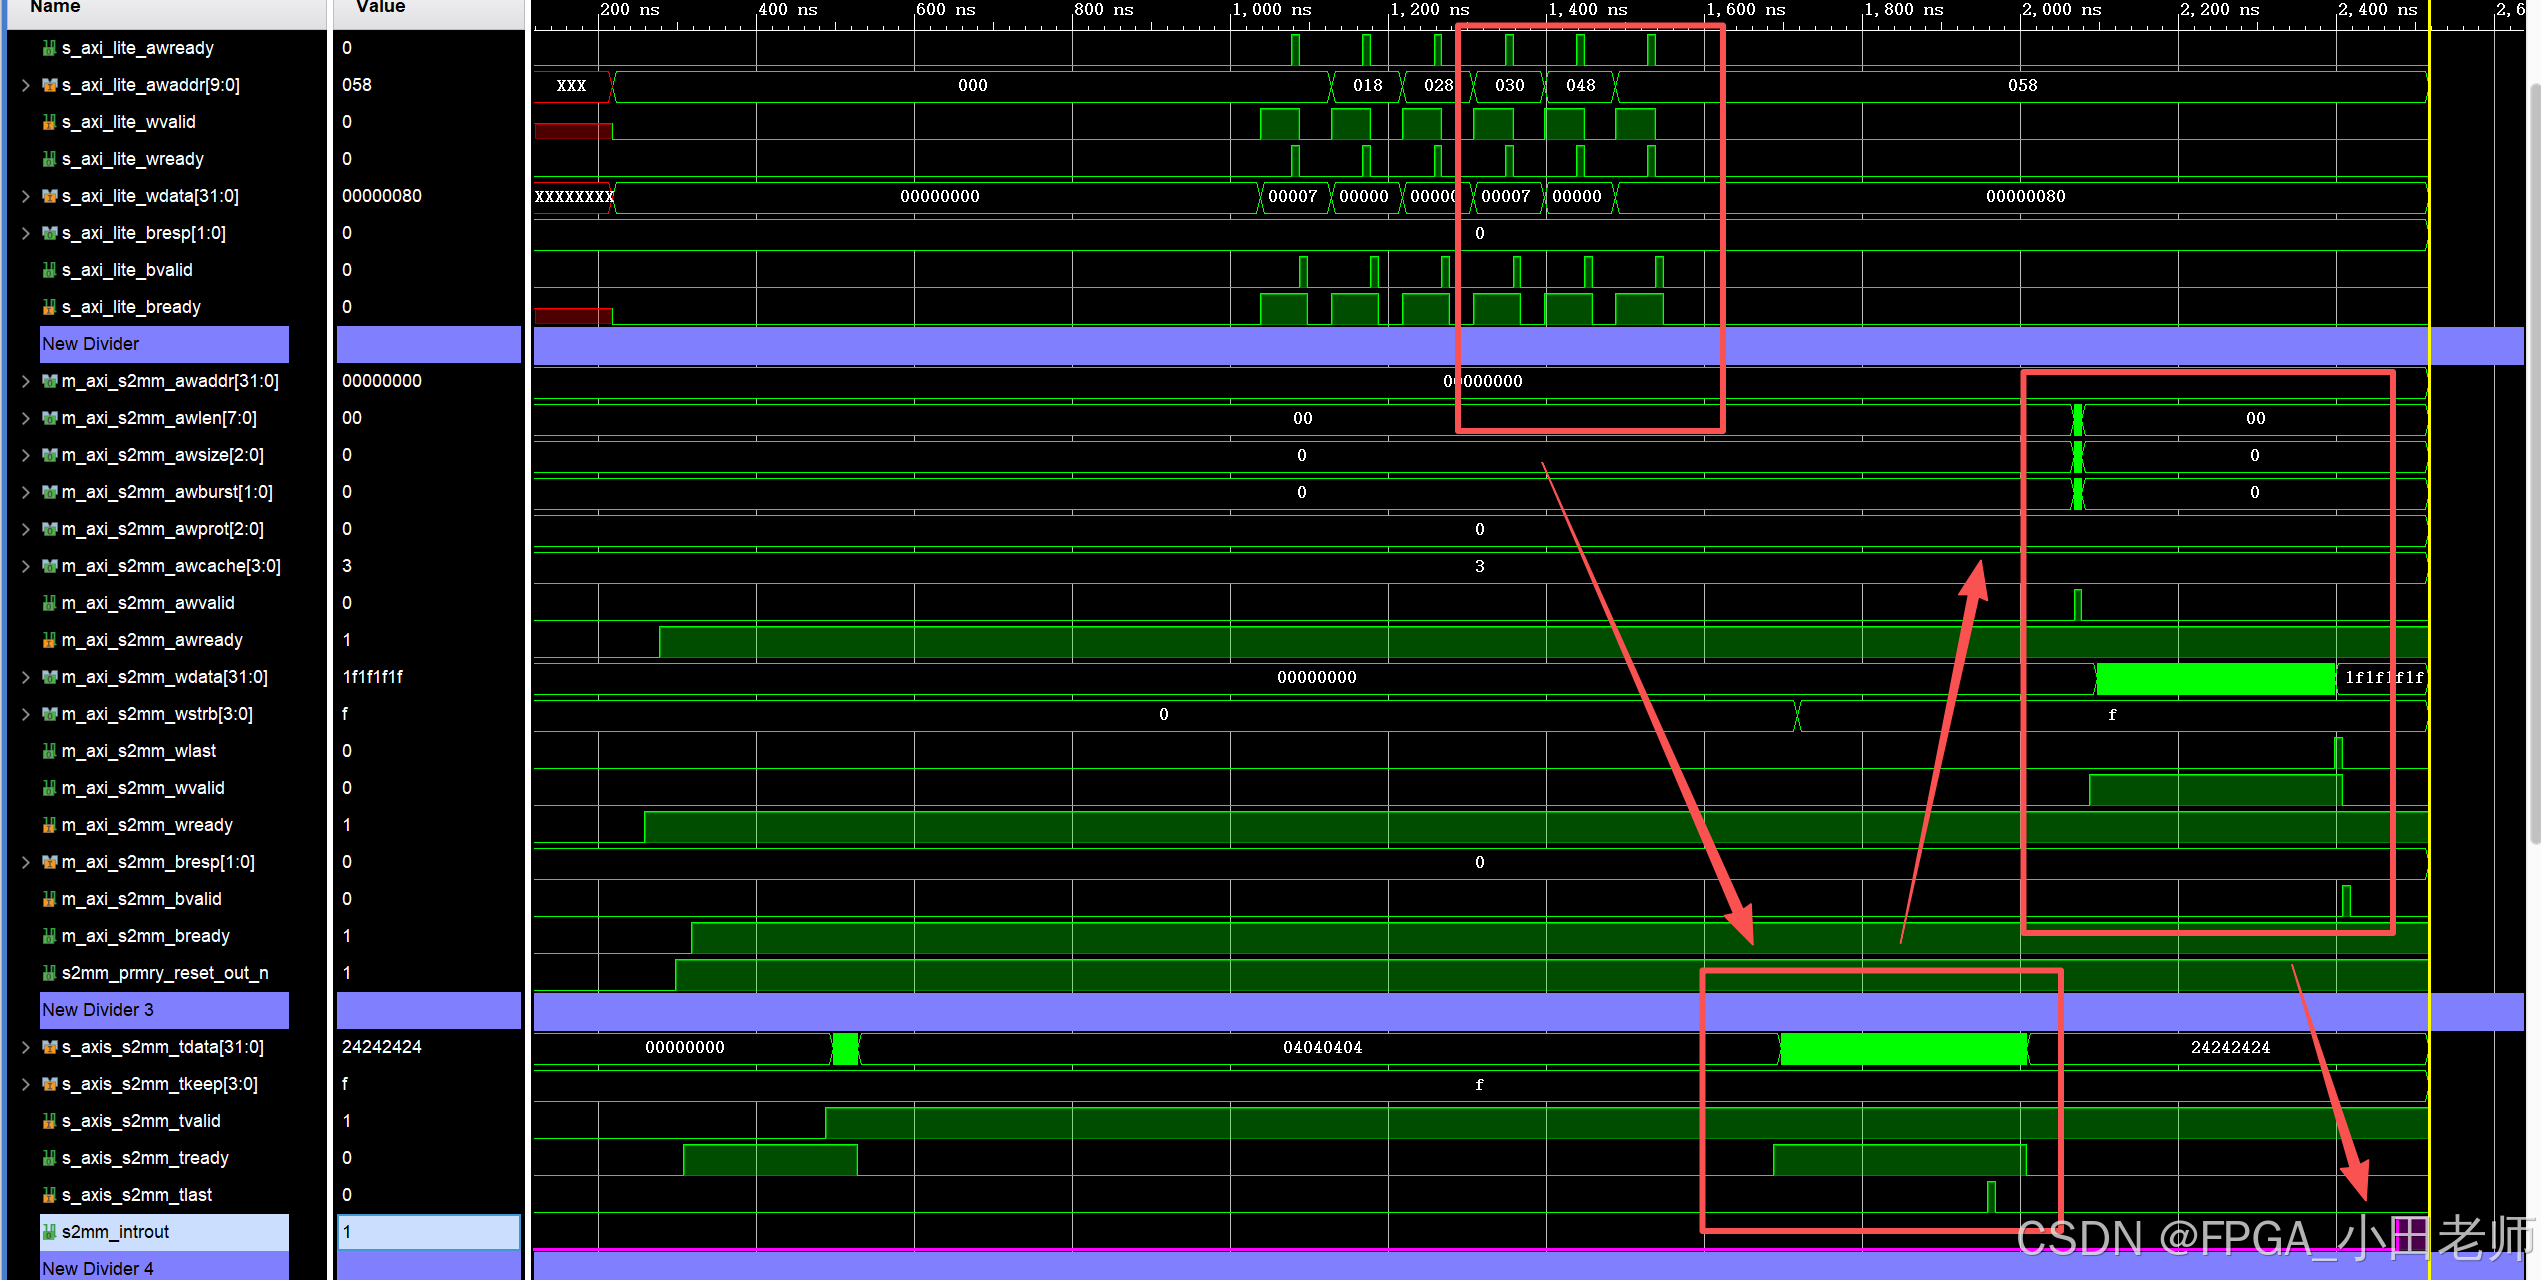This screenshot has height=1280, width=2541.
Task: Click the Name column header
Action: pos(55,8)
